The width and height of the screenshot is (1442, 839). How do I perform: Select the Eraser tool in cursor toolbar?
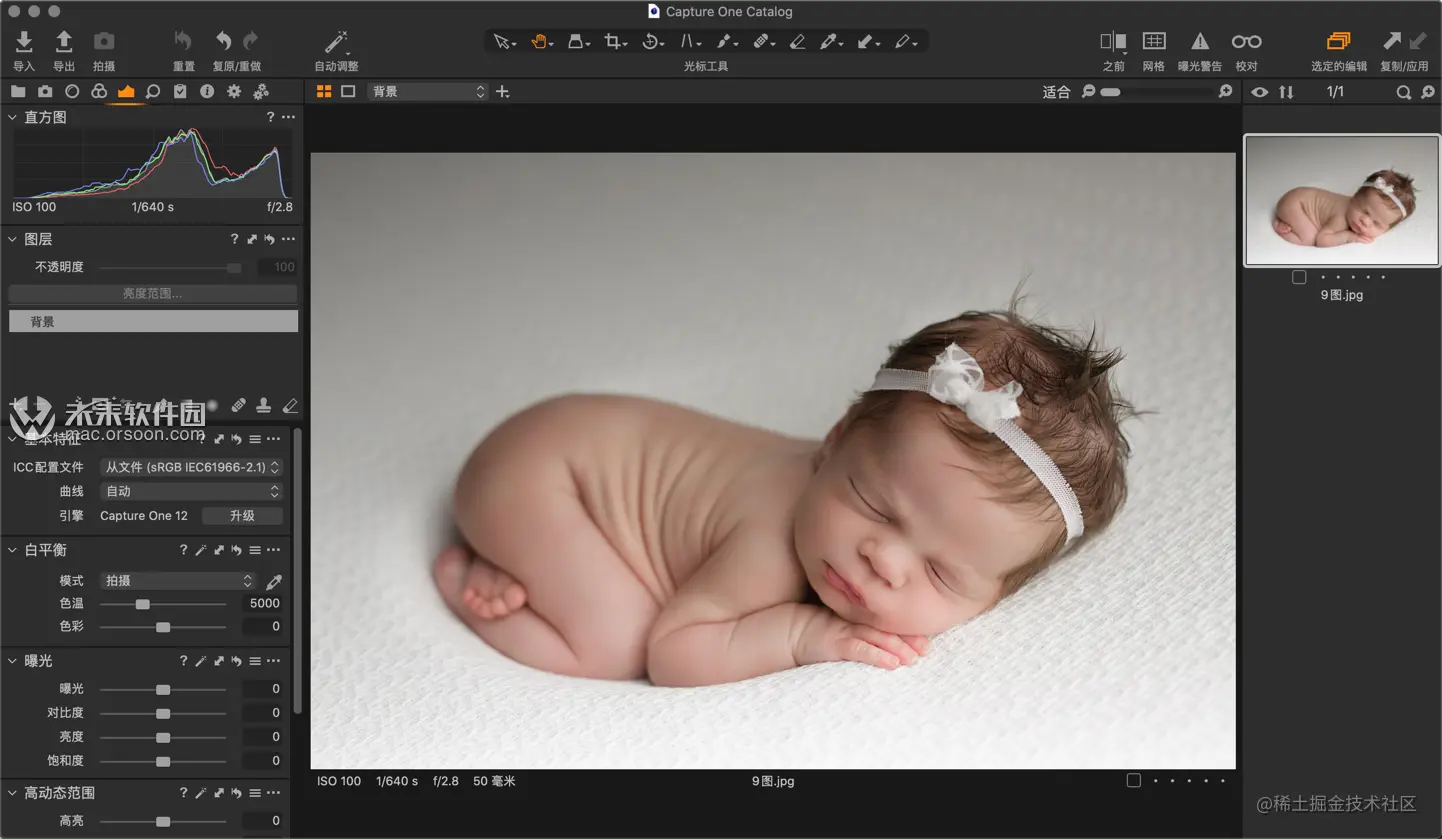point(797,42)
